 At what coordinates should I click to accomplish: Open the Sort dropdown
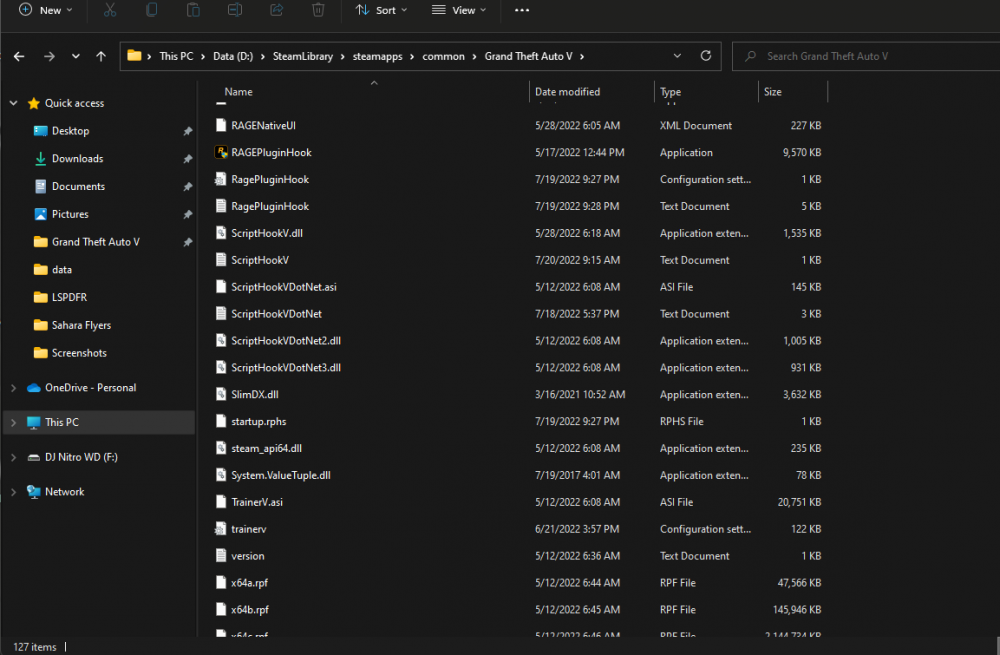[x=381, y=10]
